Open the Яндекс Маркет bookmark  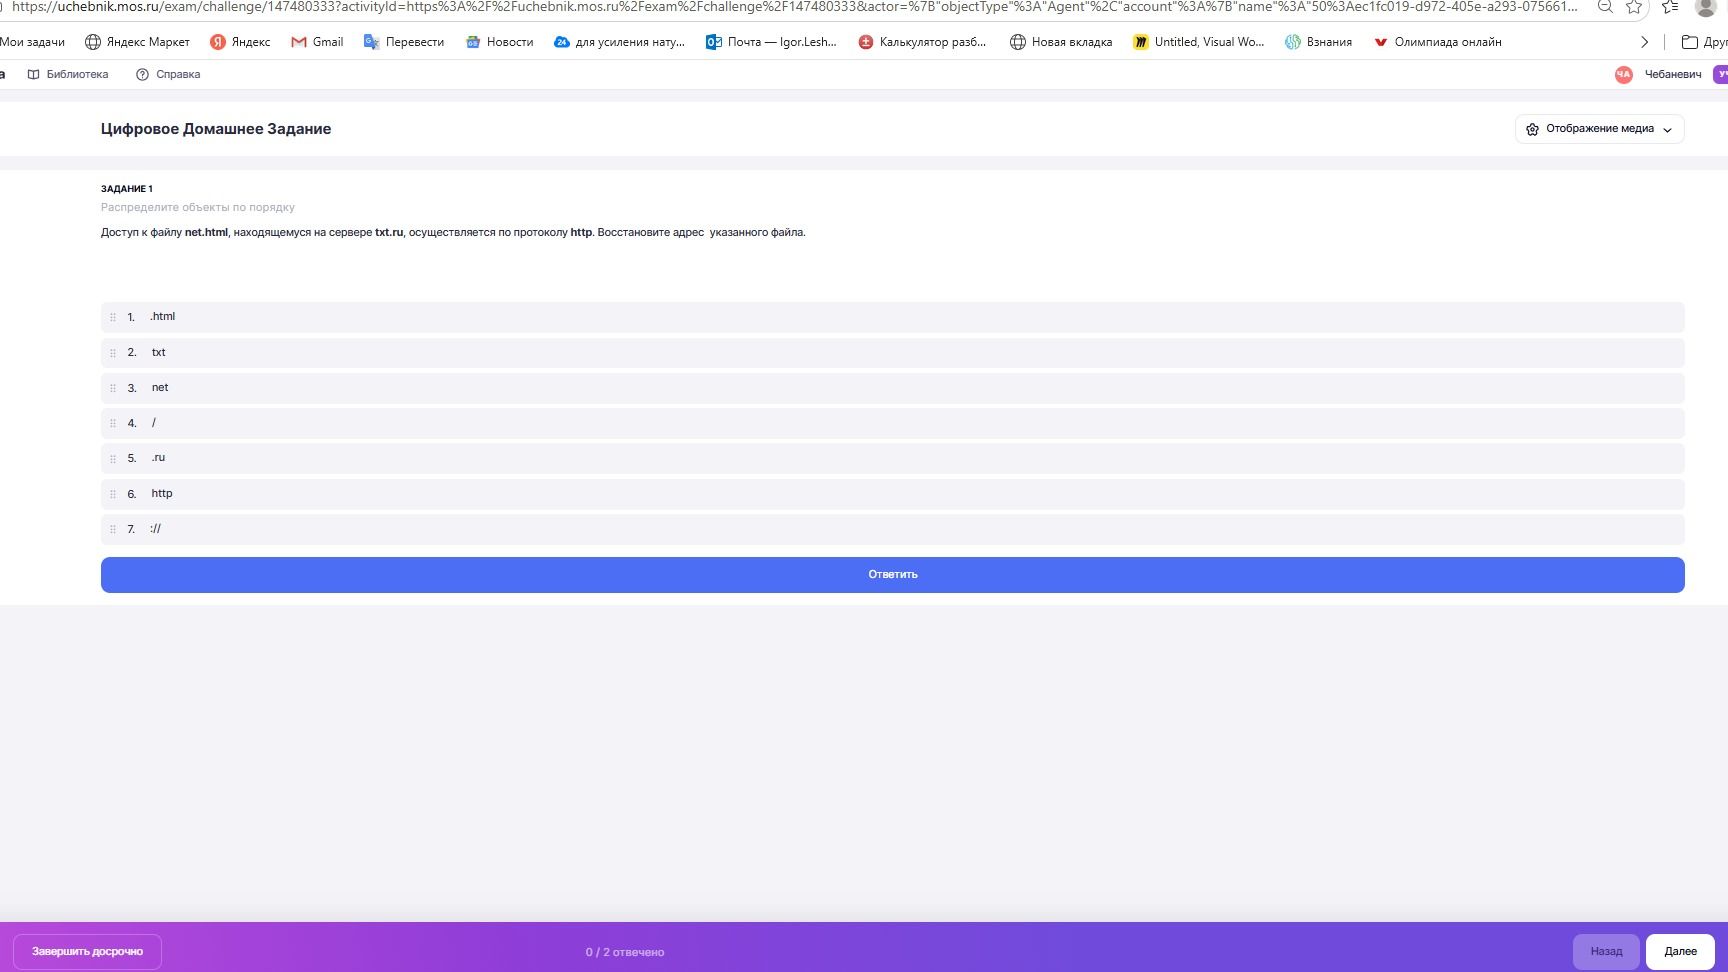tap(137, 42)
